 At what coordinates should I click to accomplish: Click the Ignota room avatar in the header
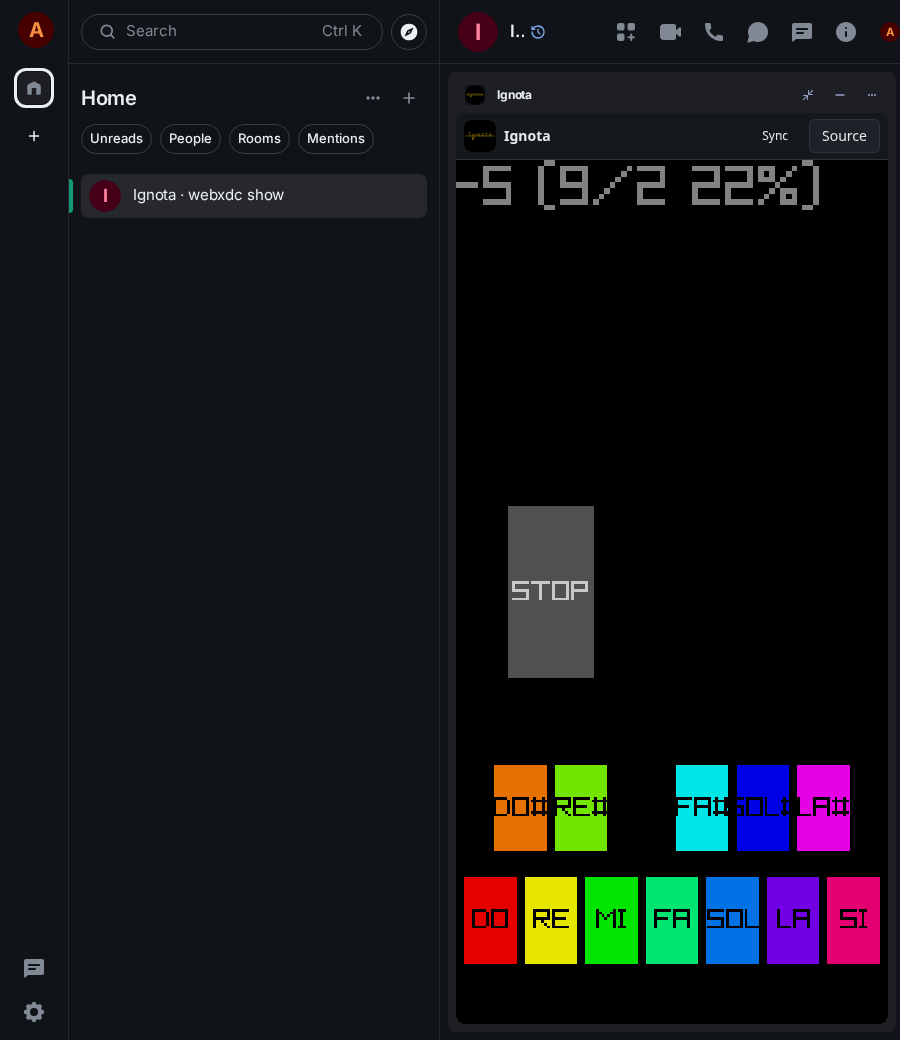click(x=478, y=32)
